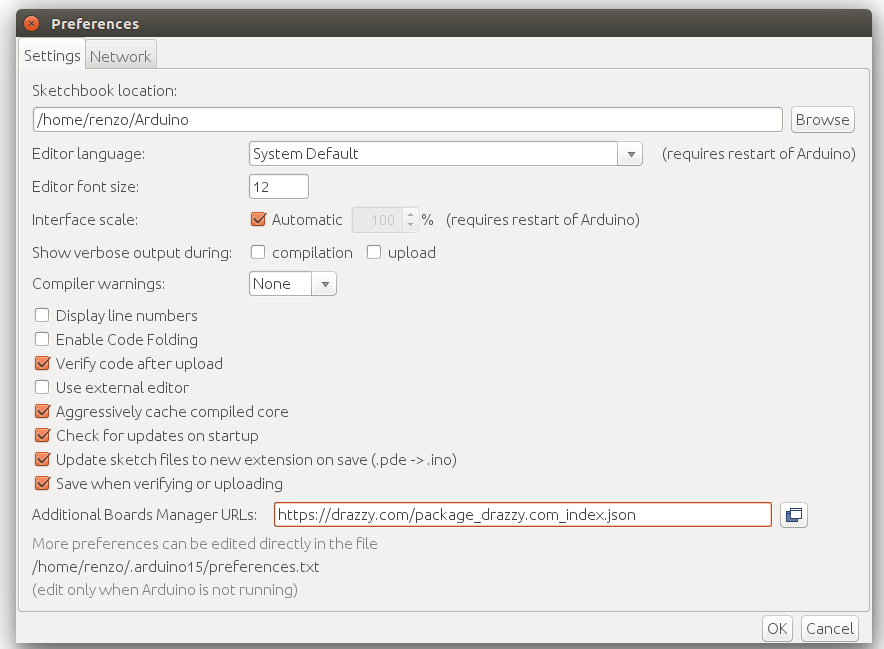
Task: Close the Preferences window
Action: click(31, 23)
